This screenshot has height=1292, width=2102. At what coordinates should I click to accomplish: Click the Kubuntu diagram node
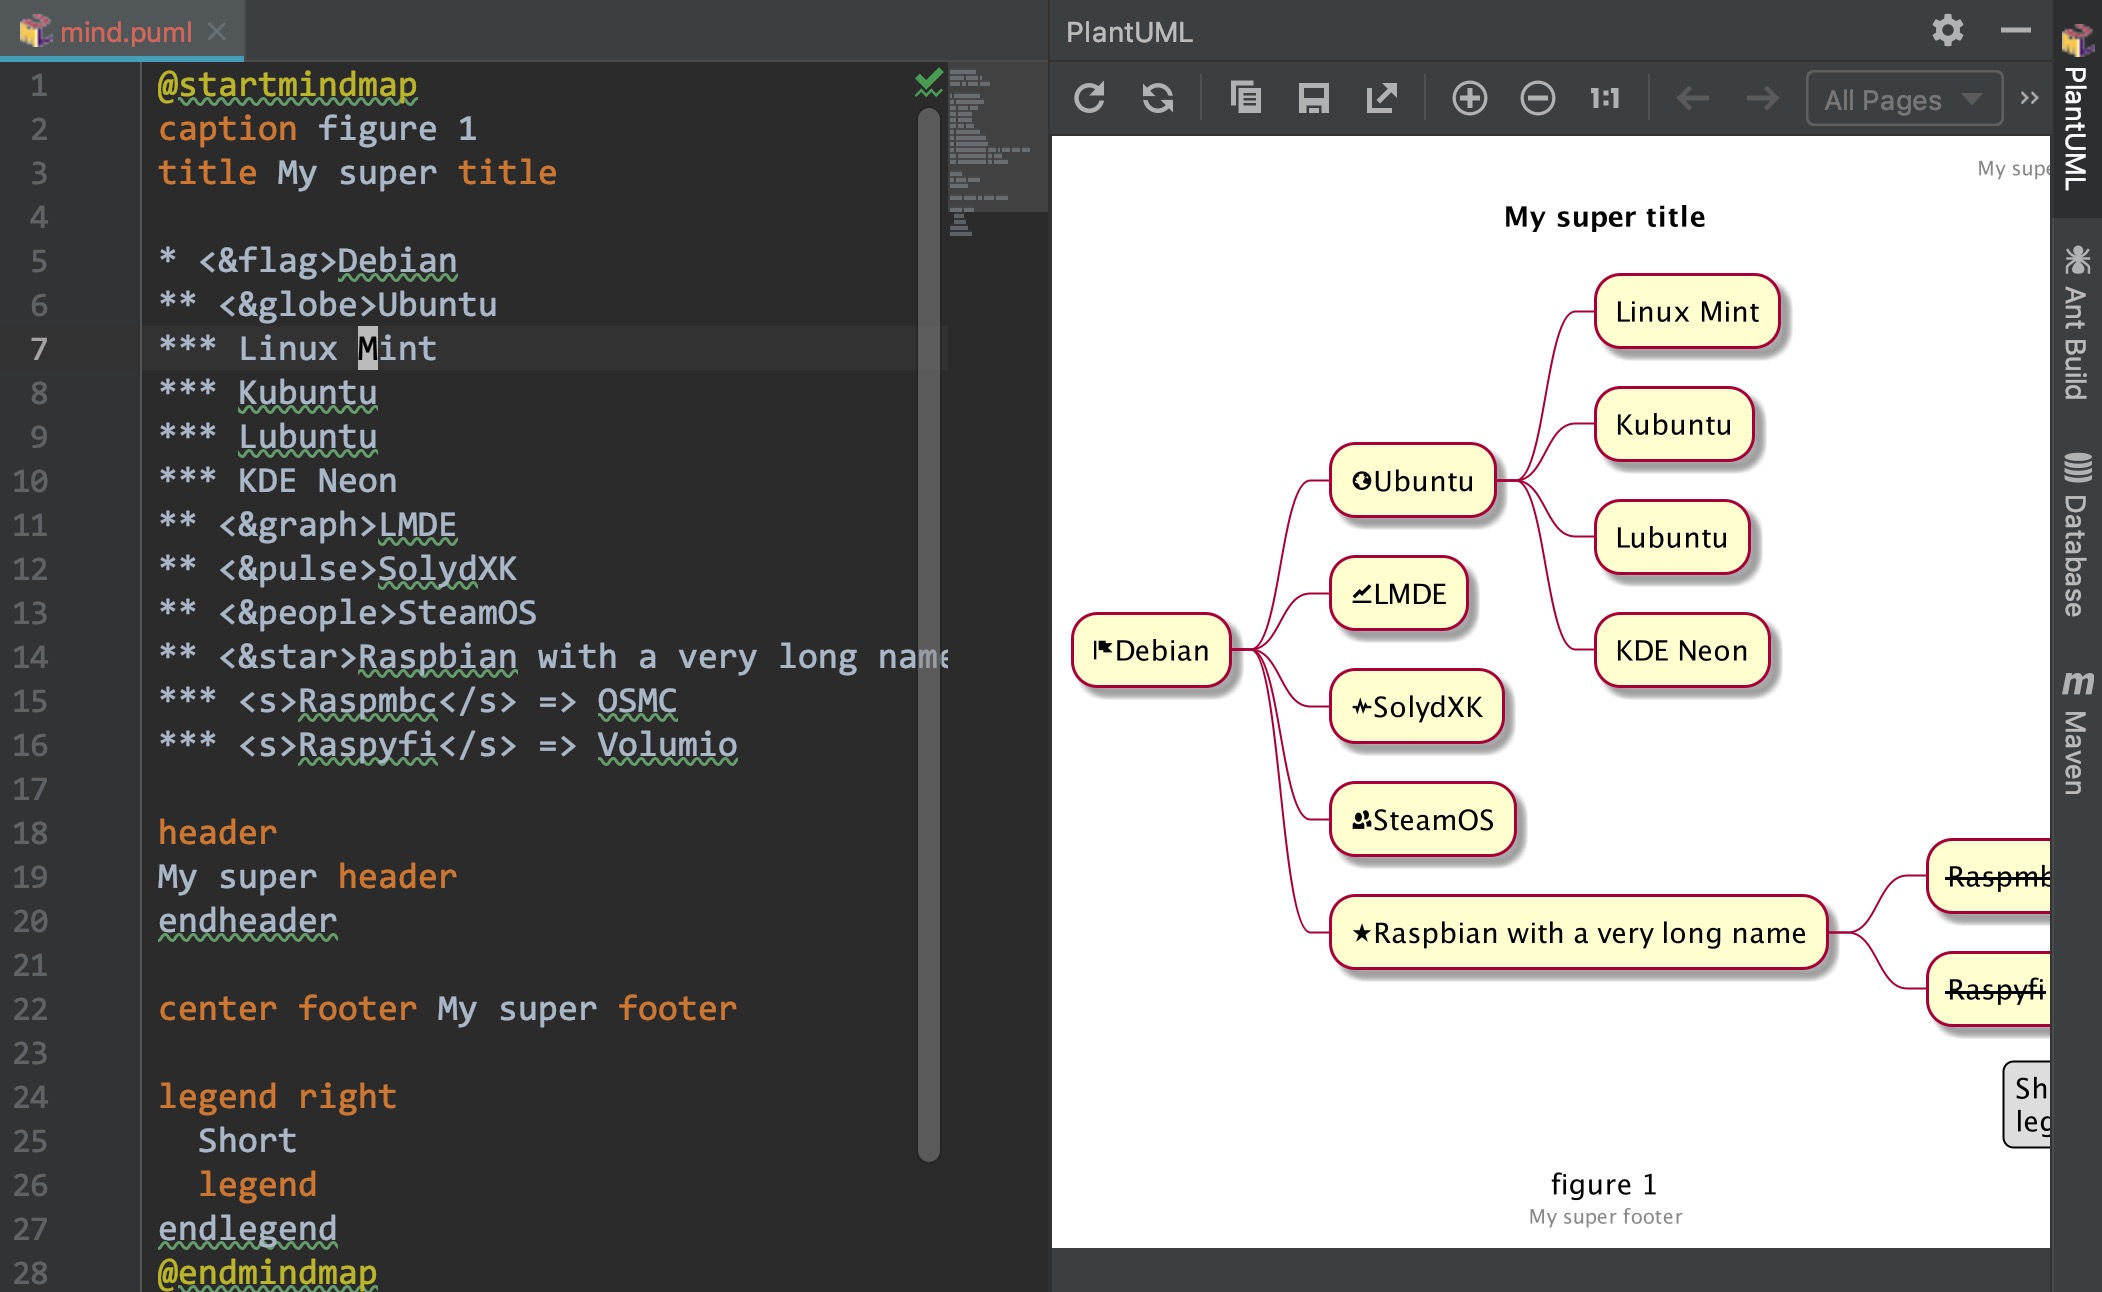point(1674,424)
